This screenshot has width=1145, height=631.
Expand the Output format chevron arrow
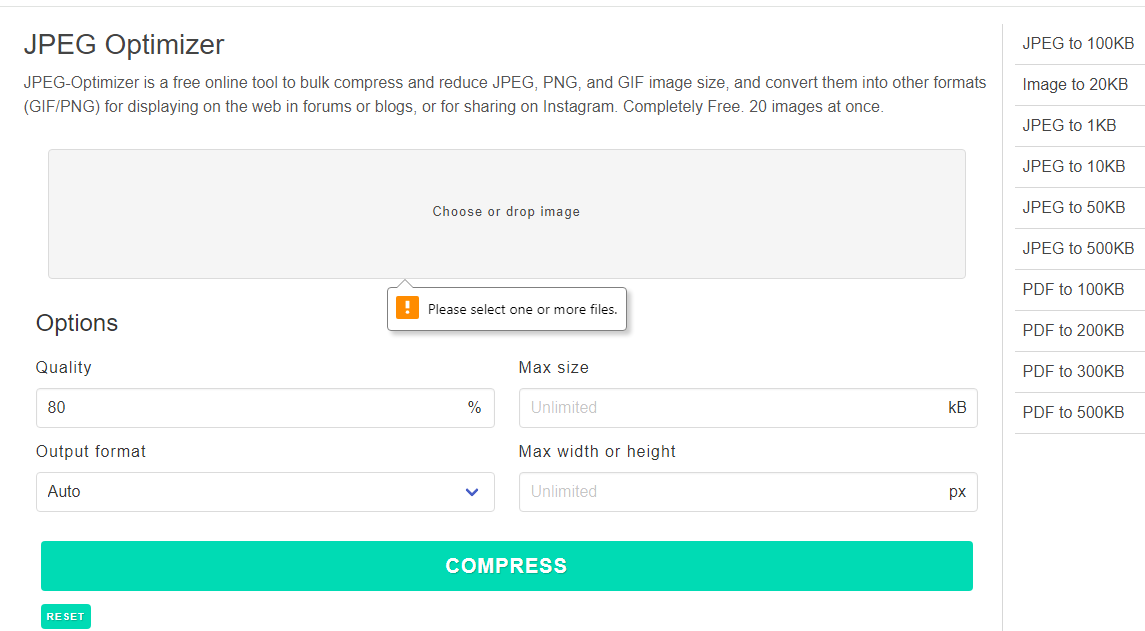[472, 492]
